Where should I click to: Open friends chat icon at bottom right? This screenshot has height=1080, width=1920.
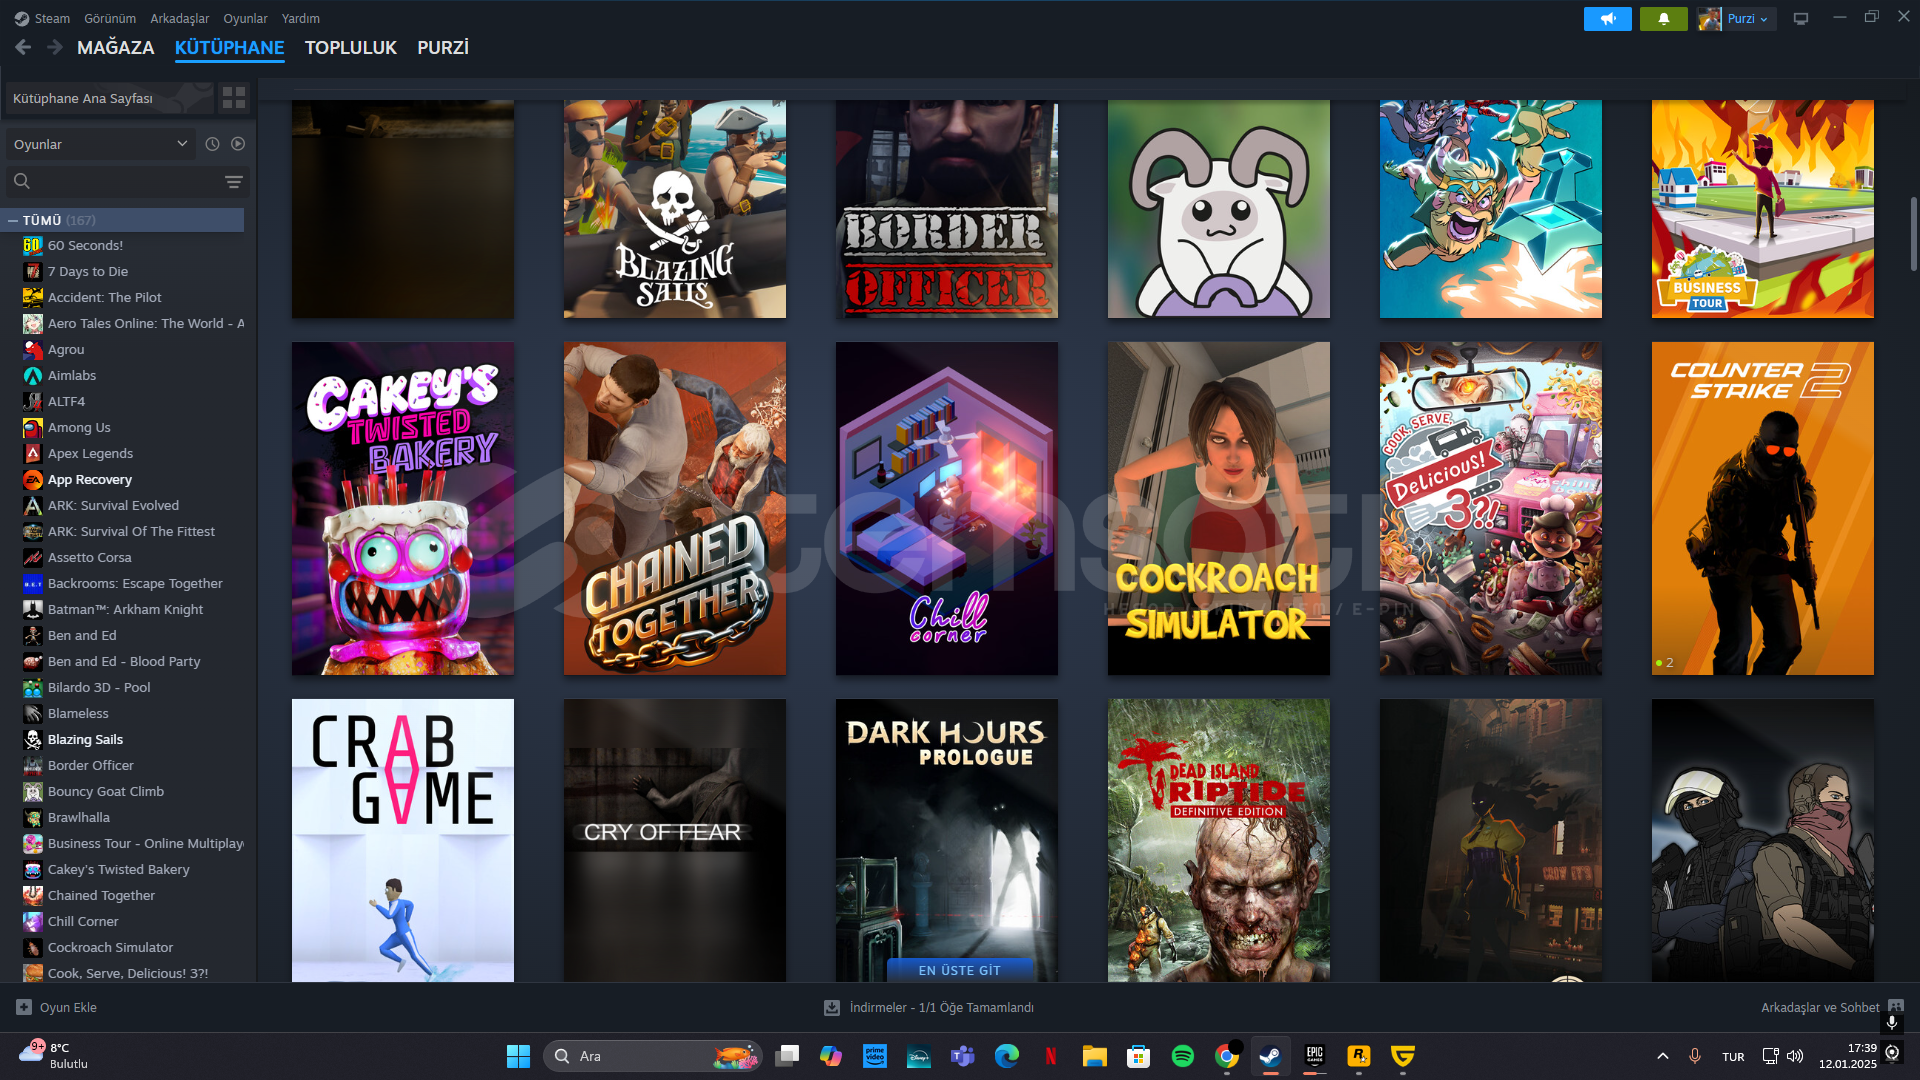[x=1896, y=1007]
